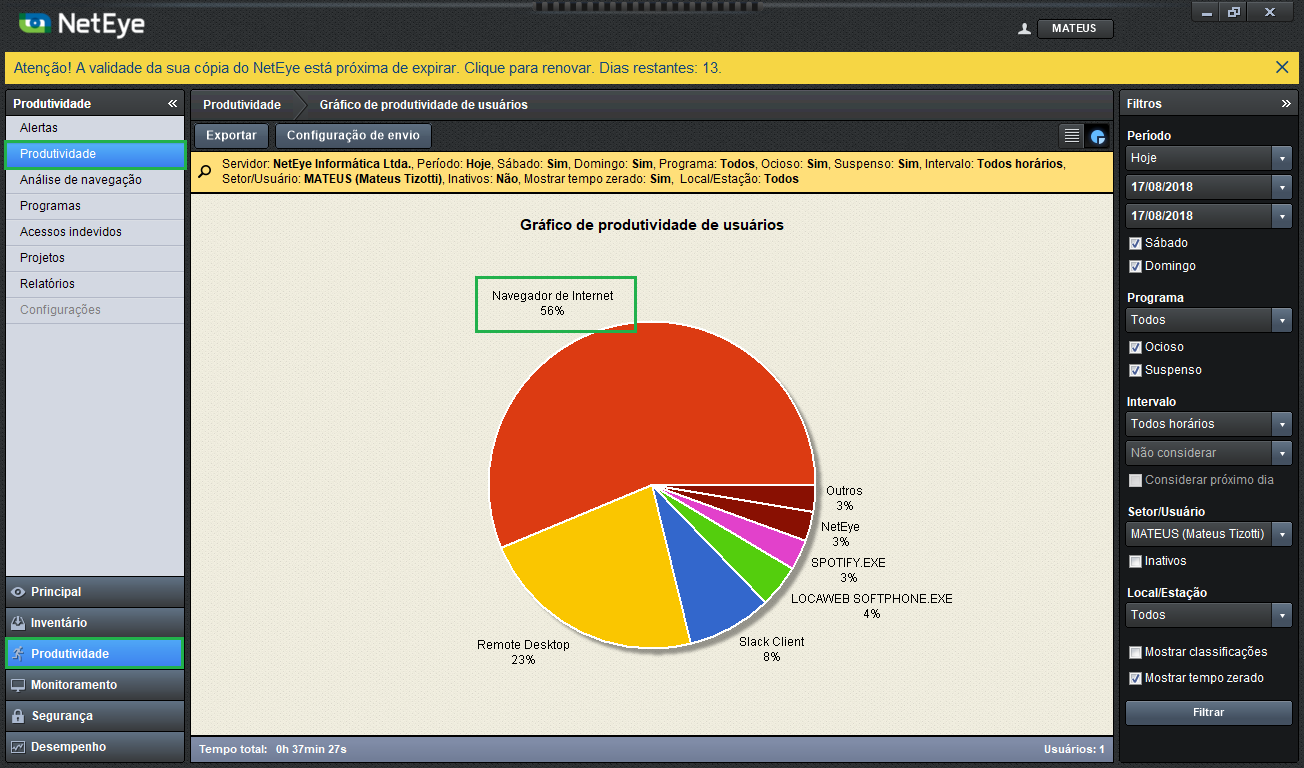Collapse the Filtros panel with arrows

[x=1286, y=104]
